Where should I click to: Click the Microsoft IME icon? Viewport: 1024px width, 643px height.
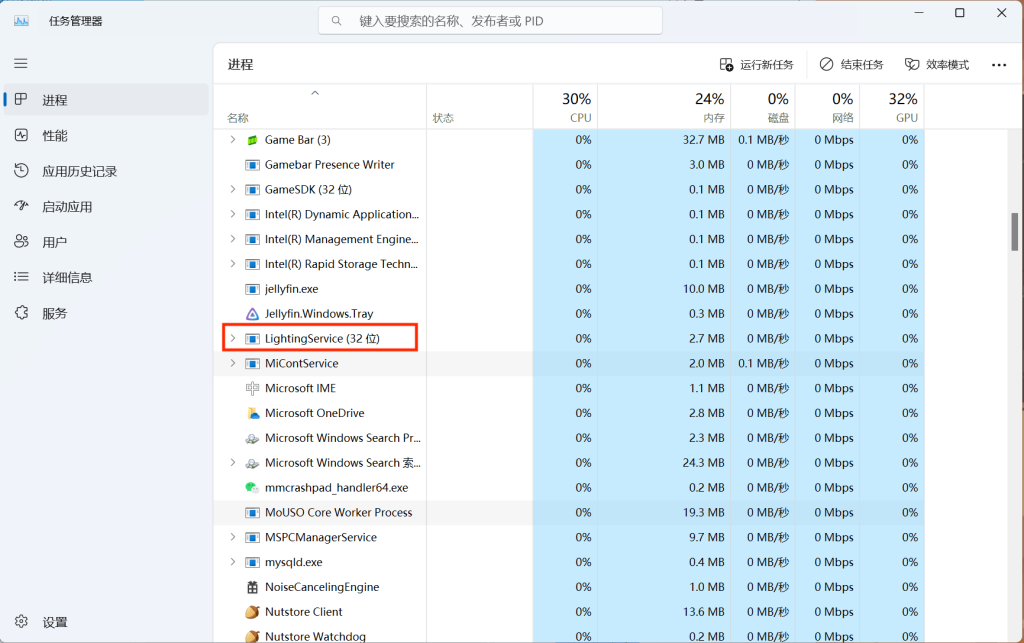(x=252, y=388)
